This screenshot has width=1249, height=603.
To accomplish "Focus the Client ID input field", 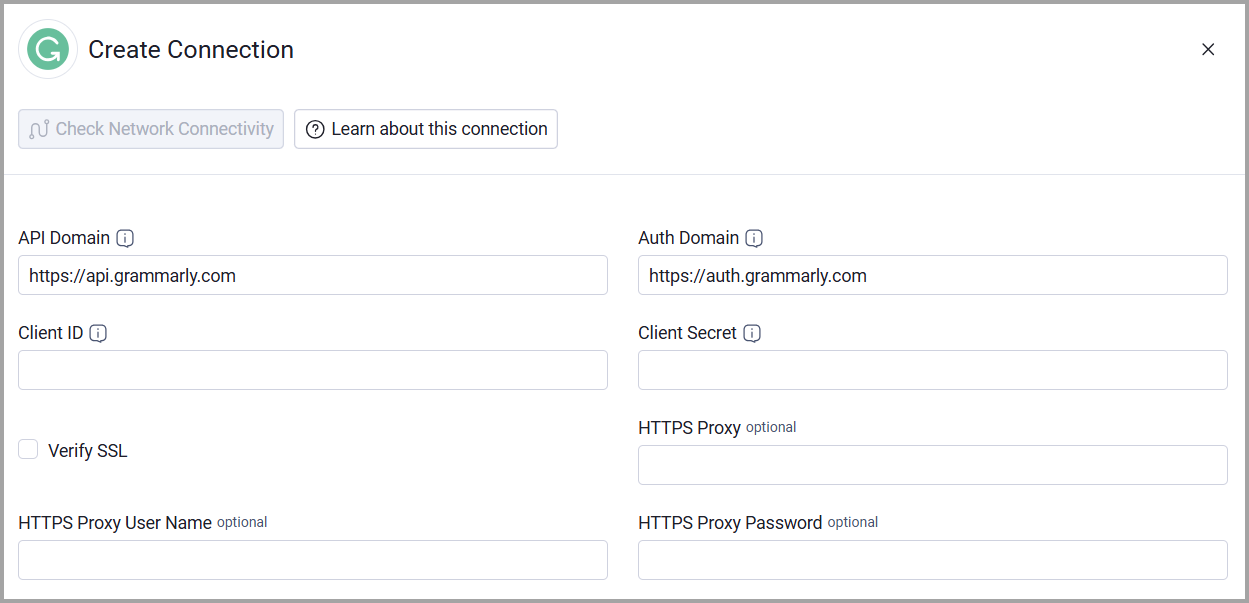I will (x=313, y=370).
